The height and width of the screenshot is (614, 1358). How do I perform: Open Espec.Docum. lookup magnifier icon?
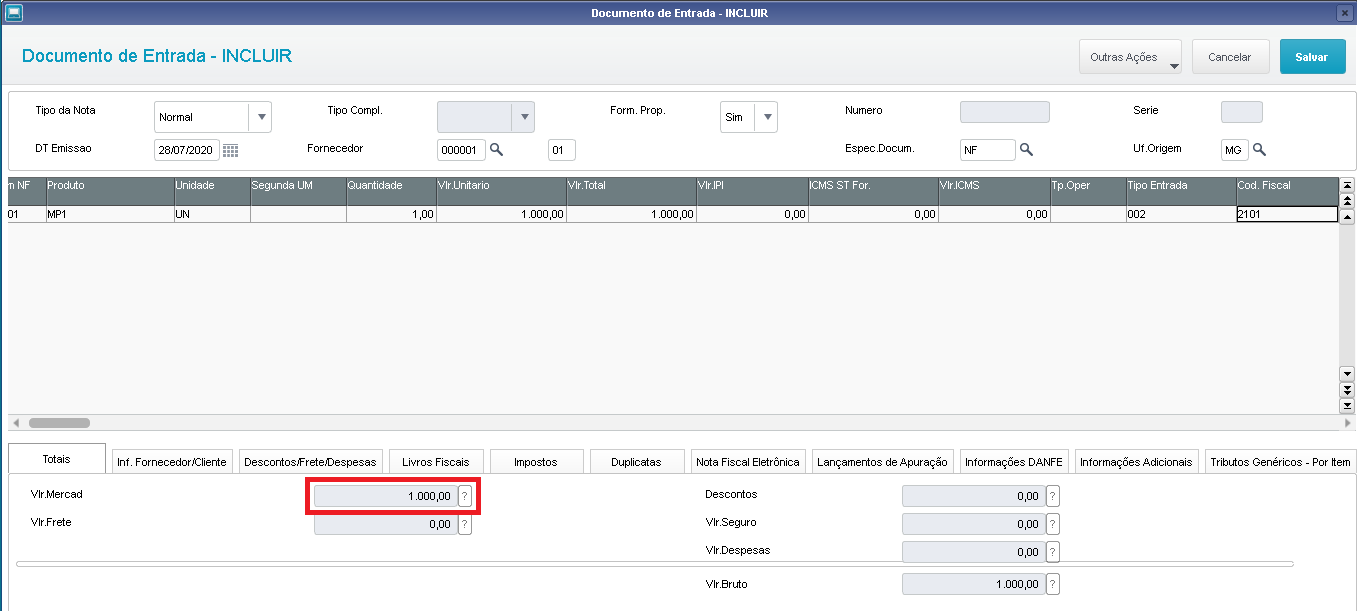(x=1025, y=150)
